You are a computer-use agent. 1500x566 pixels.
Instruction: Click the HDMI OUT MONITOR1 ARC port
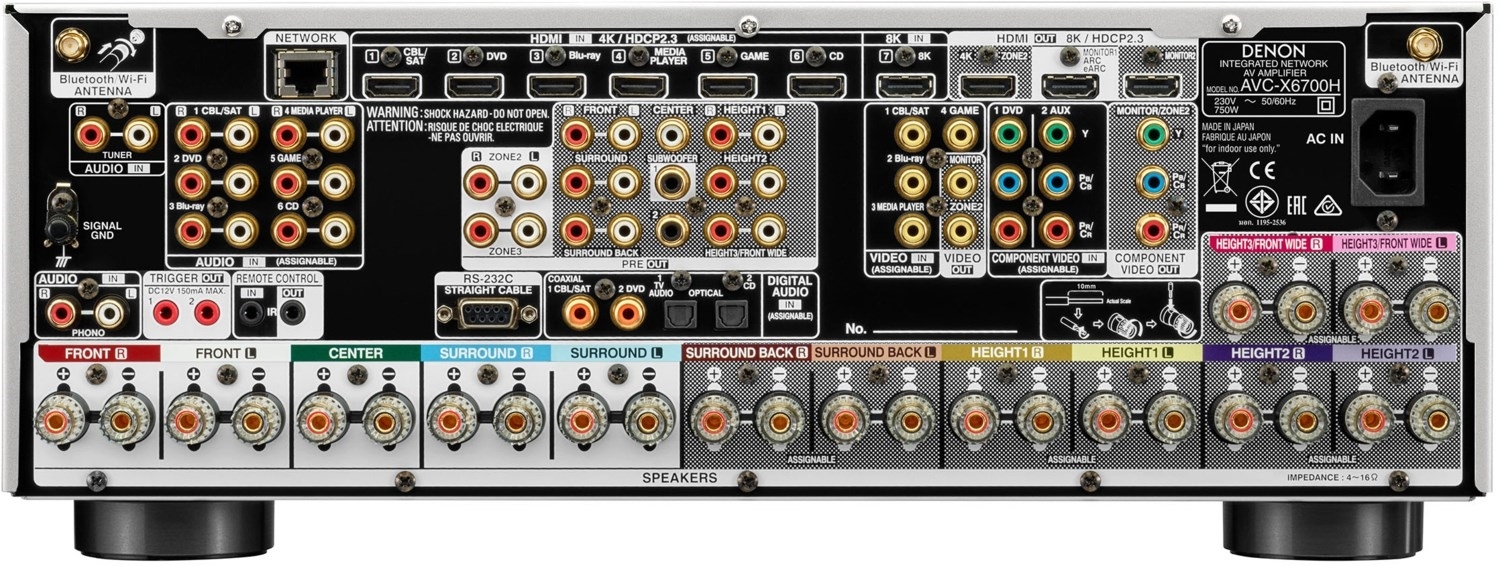tap(1070, 86)
